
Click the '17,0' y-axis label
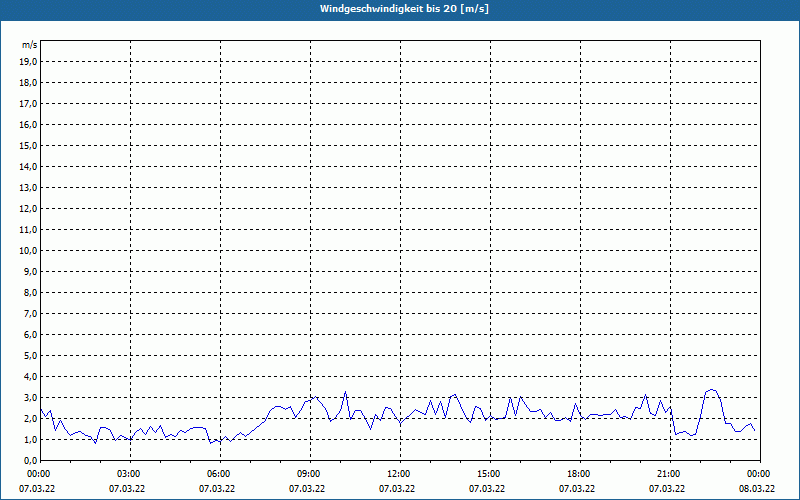coord(28,104)
